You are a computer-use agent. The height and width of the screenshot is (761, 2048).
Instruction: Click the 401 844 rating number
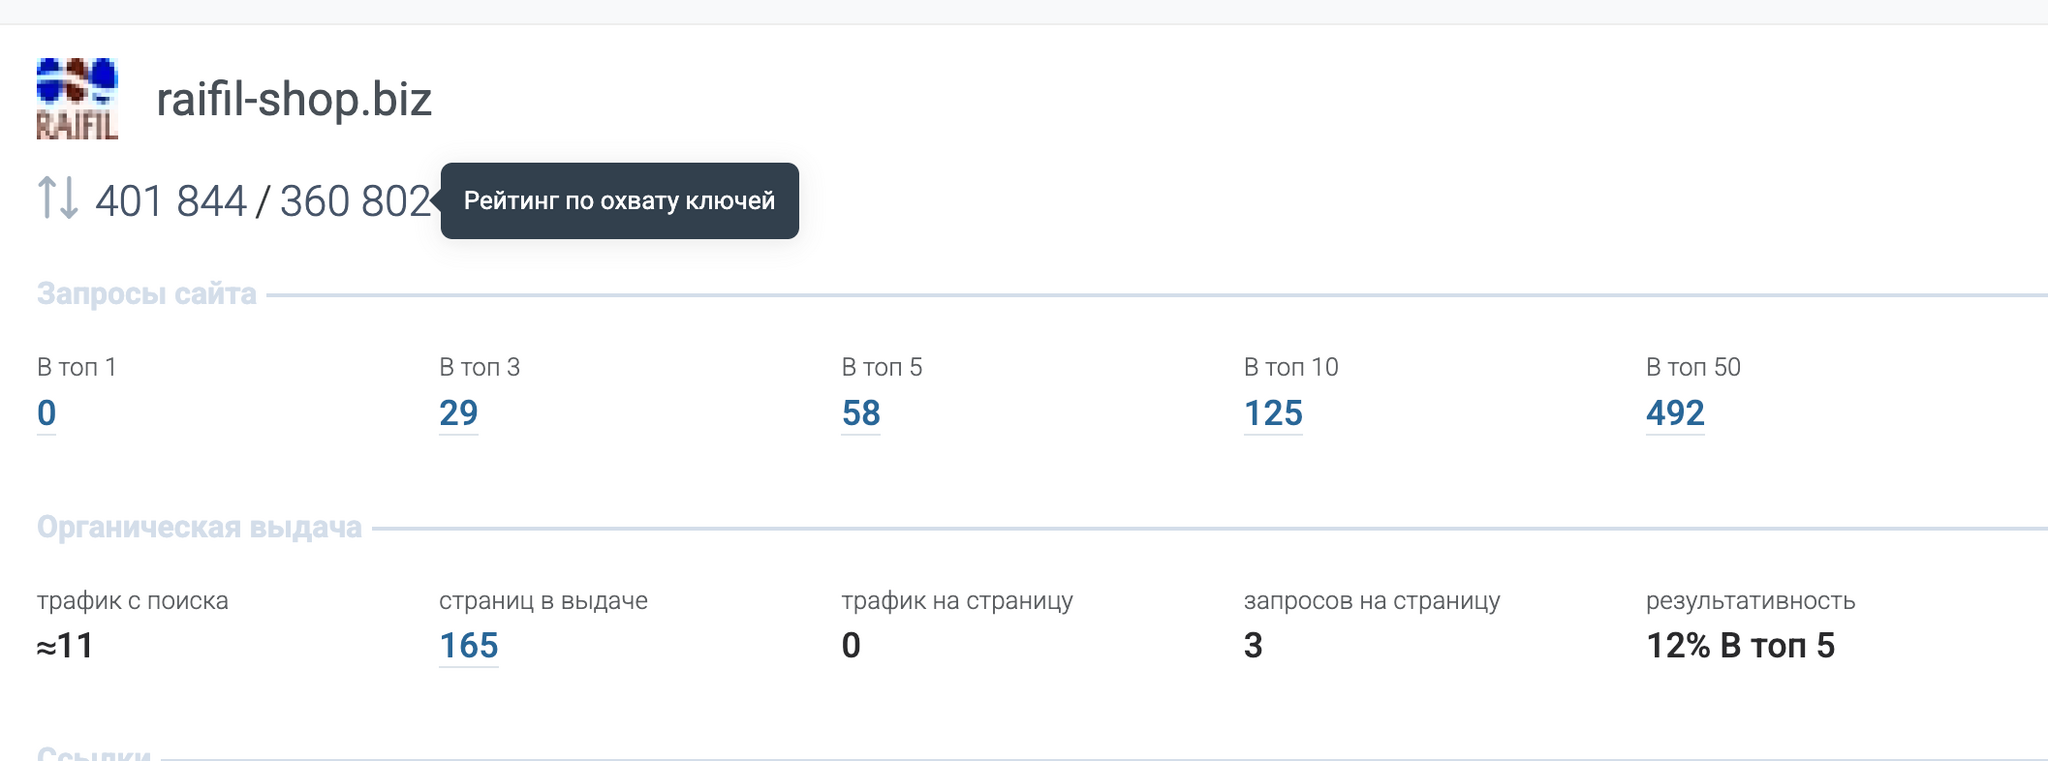pyautogui.click(x=171, y=201)
